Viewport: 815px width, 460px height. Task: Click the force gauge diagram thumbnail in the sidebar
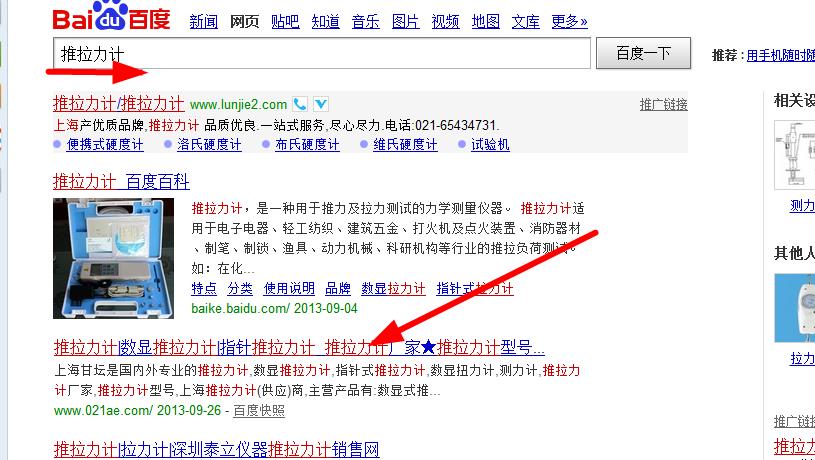point(795,155)
